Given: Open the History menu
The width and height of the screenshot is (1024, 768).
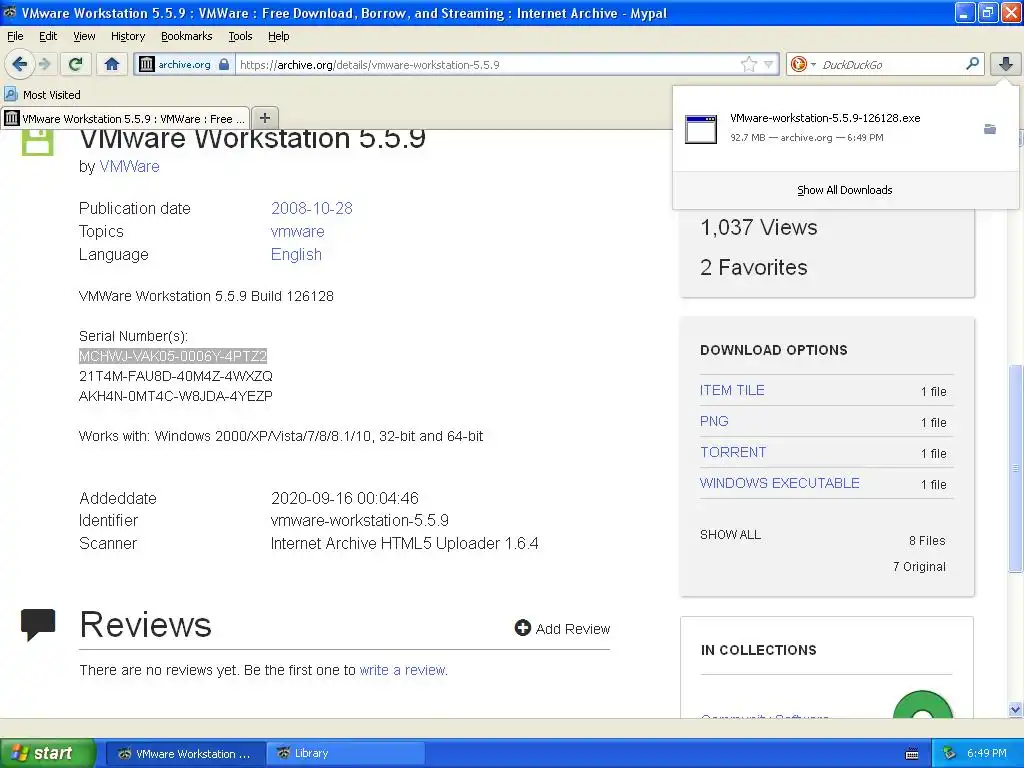Looking at the screenshot, I should (127, 36).
